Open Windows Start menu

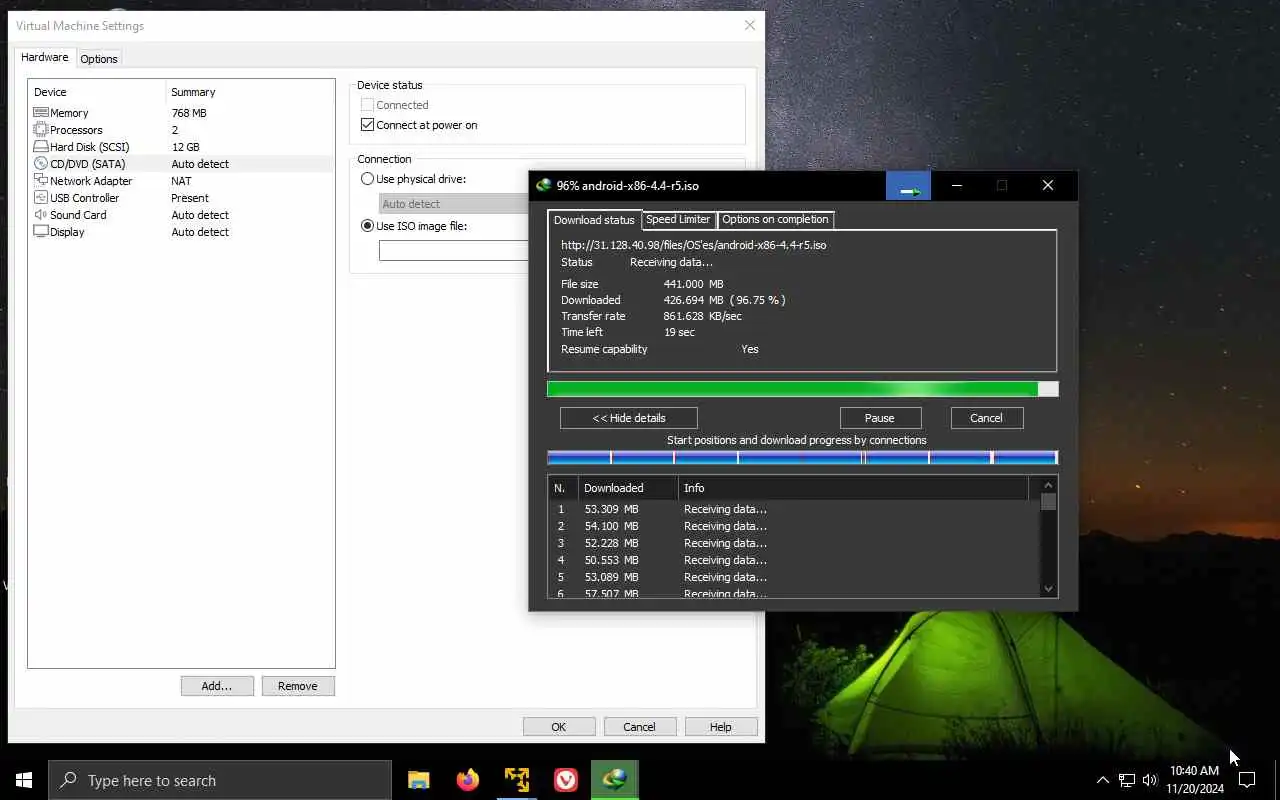[24, 780]
